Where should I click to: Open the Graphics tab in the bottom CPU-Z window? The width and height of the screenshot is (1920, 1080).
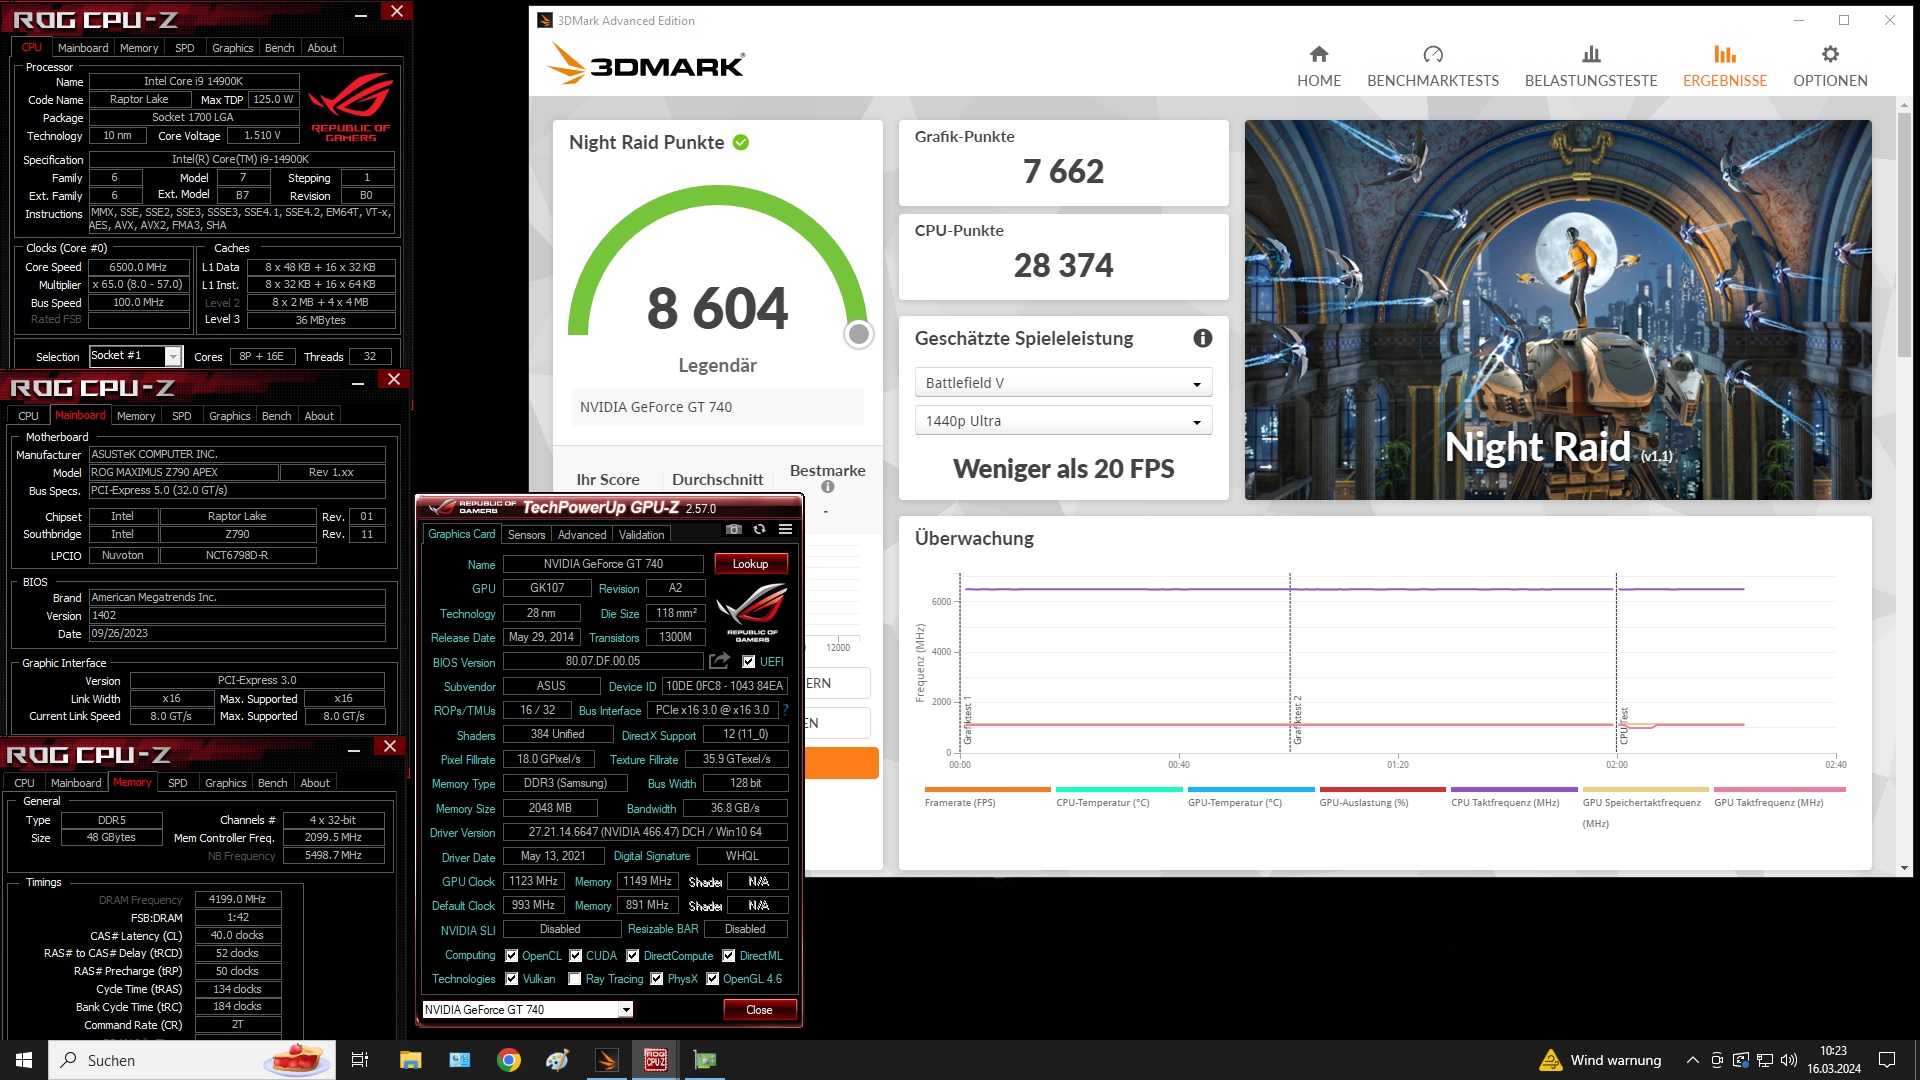(x=225, y=783)
